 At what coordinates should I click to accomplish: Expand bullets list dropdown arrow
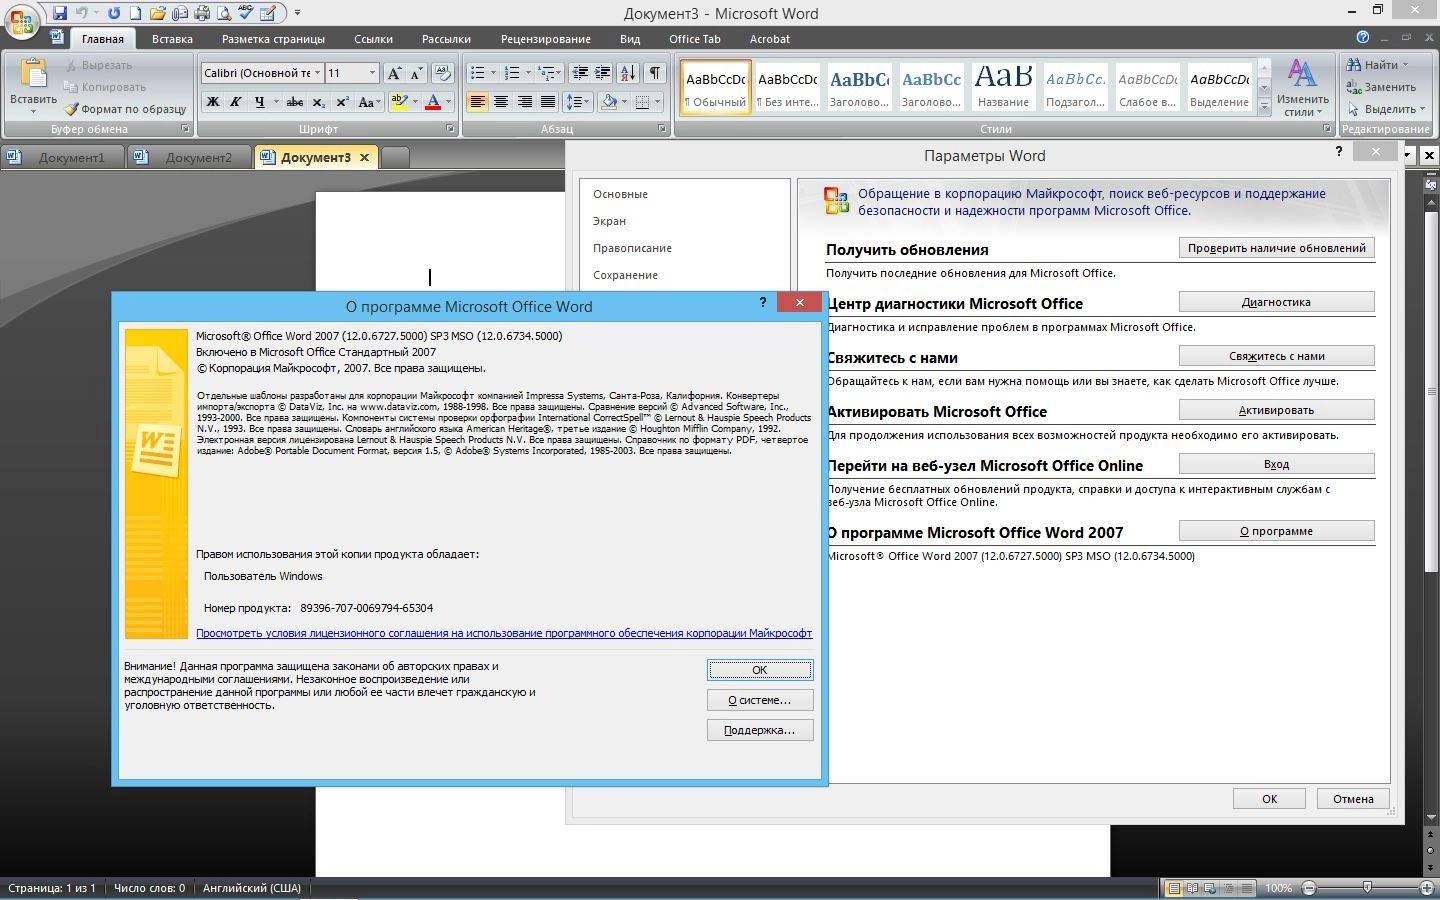coord(493,73)
